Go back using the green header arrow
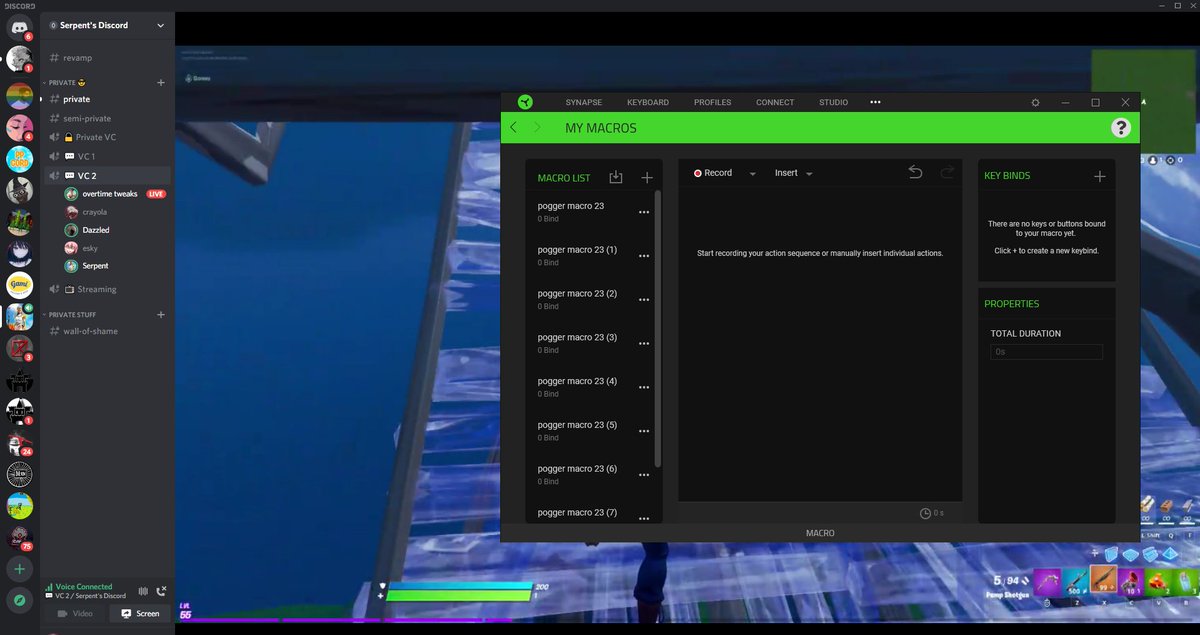The image size is (1200, 635). (x=514, y=127)
